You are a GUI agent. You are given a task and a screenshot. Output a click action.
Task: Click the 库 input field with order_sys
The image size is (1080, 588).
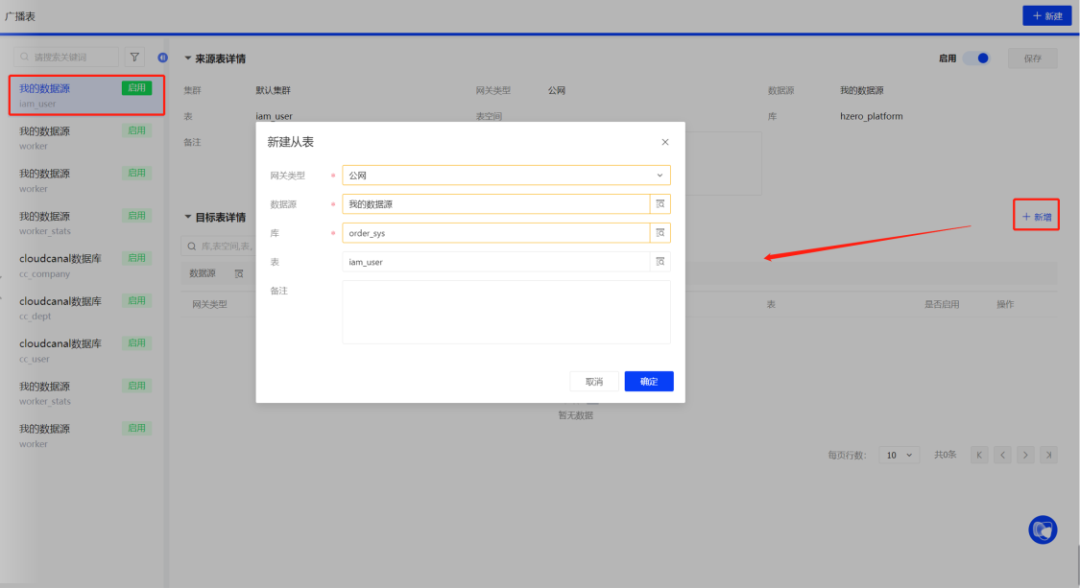[x=496, y=233]
